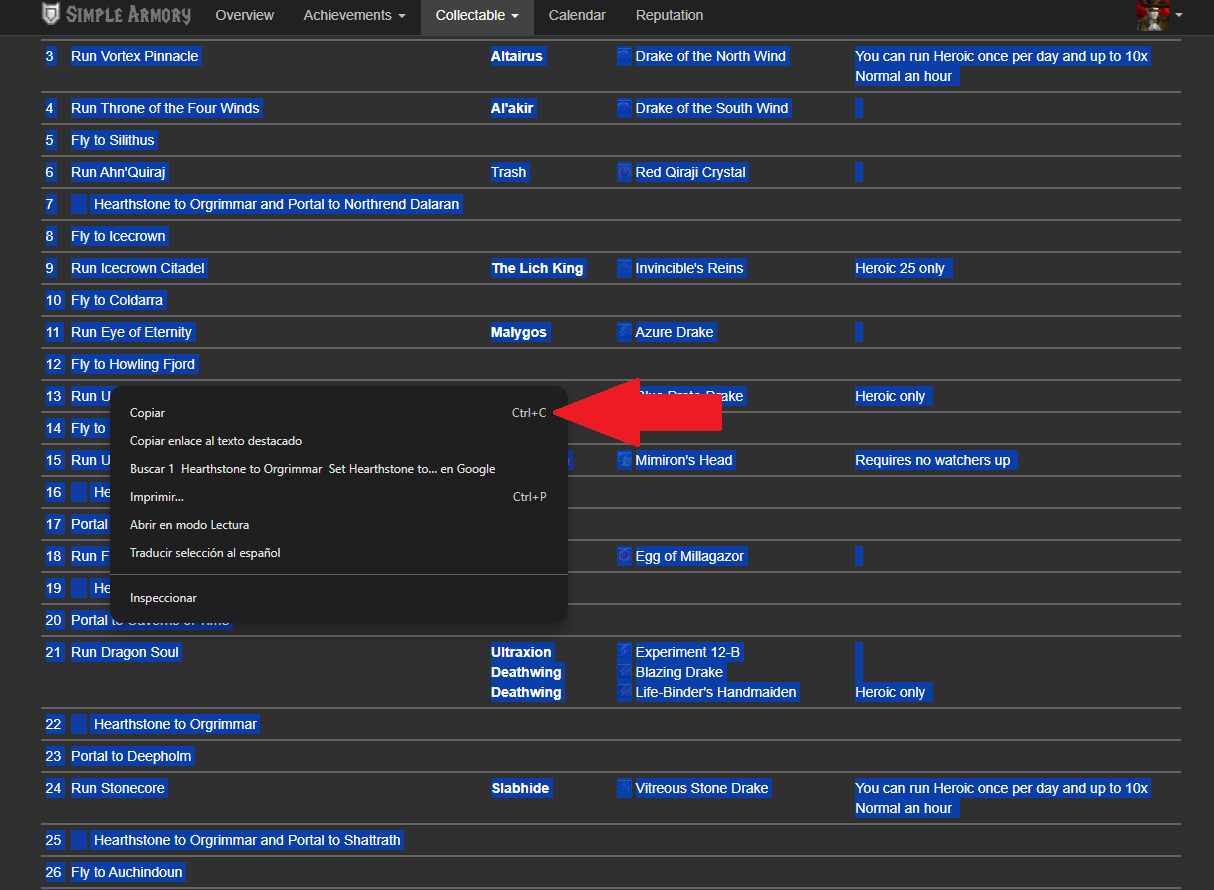Click the Red Qiraji Crystal mount icon
Image resolution: width=1214 pixels, height=890 pixels.
click(x=624, y=172)
